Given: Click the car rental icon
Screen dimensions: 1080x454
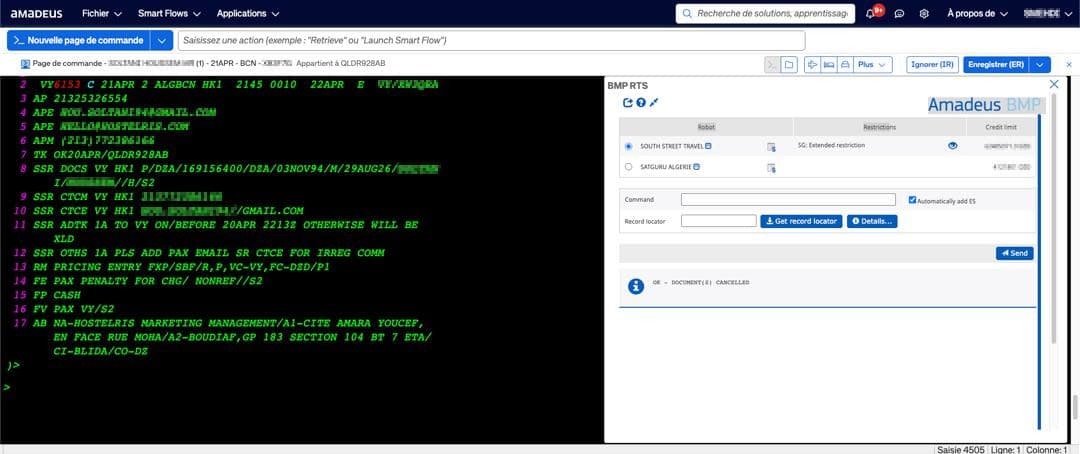Looking at the screenshot, I should tap(845, 64).
